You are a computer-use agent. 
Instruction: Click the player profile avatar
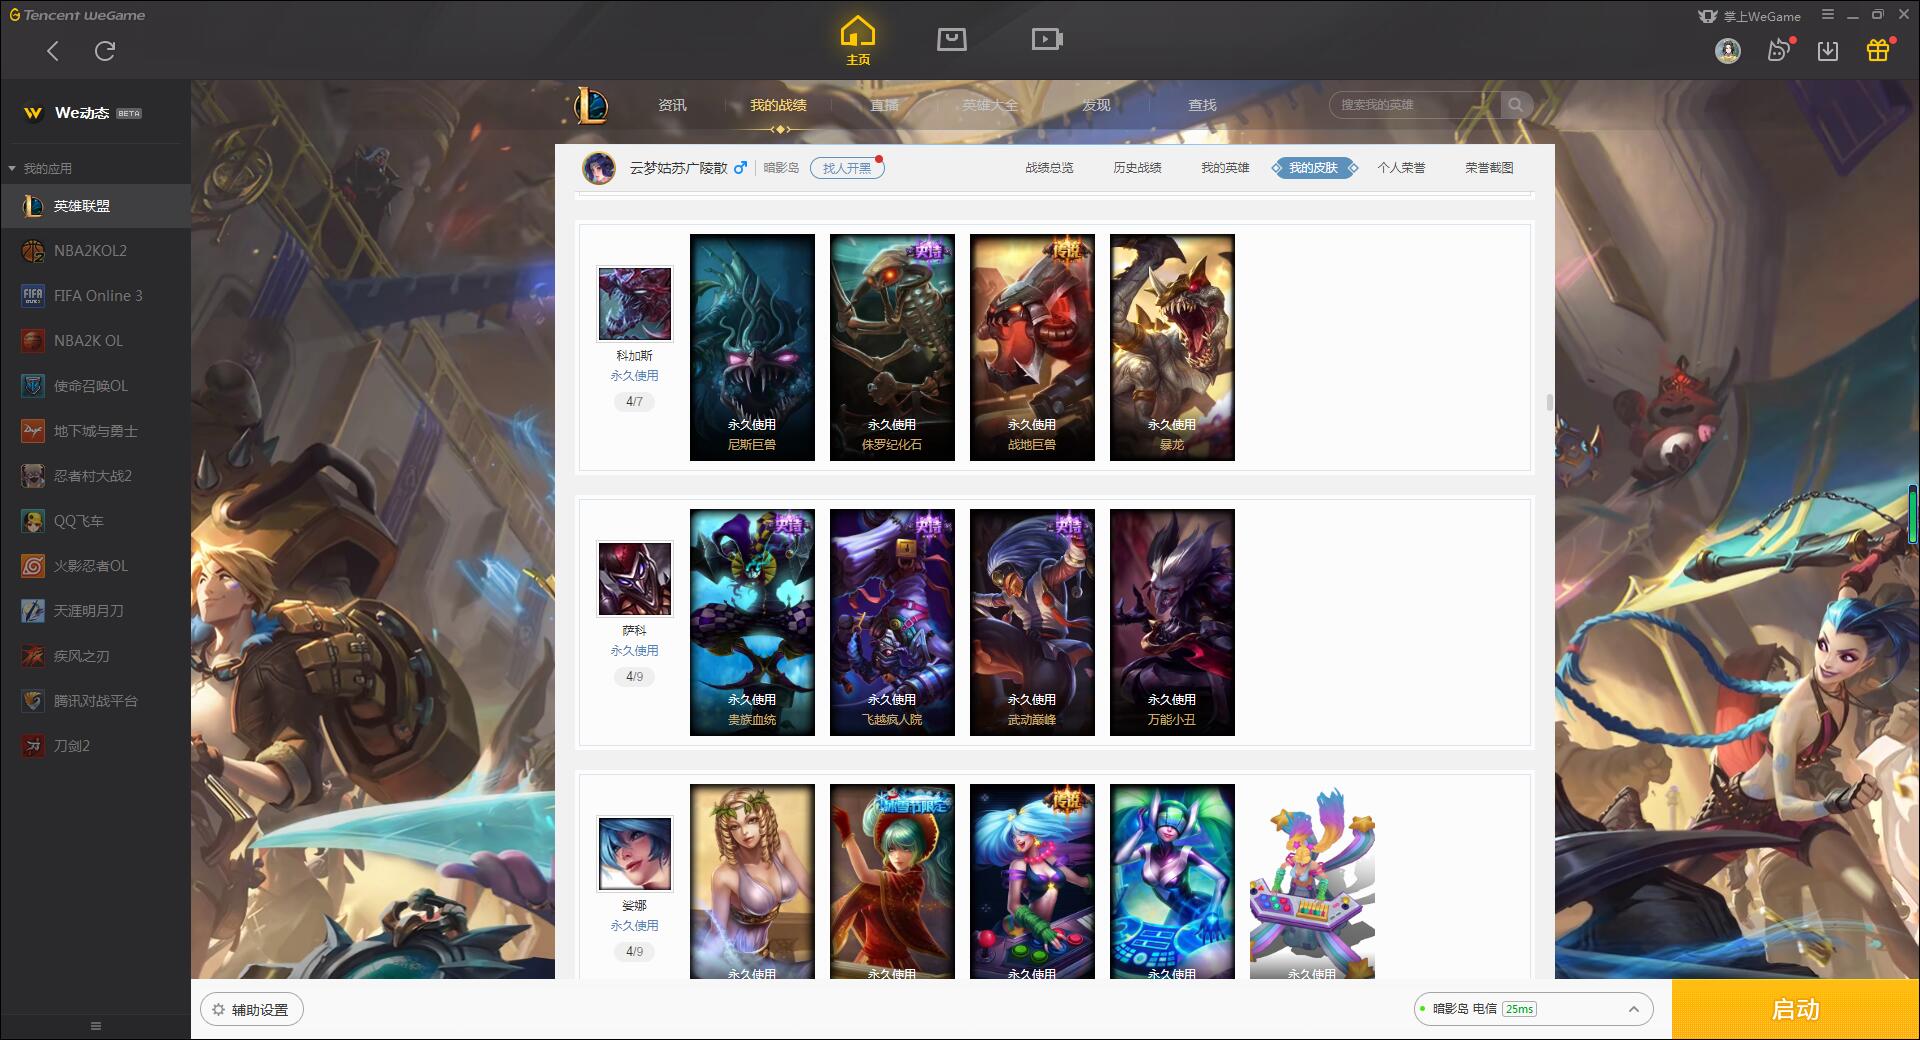pos(599,167)
